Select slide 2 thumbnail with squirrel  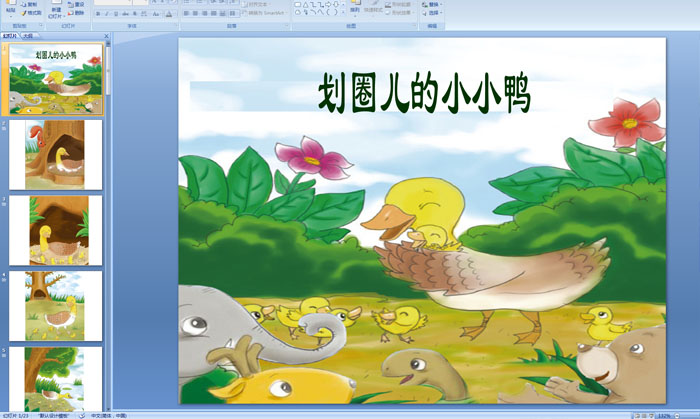tap(56, 155)
